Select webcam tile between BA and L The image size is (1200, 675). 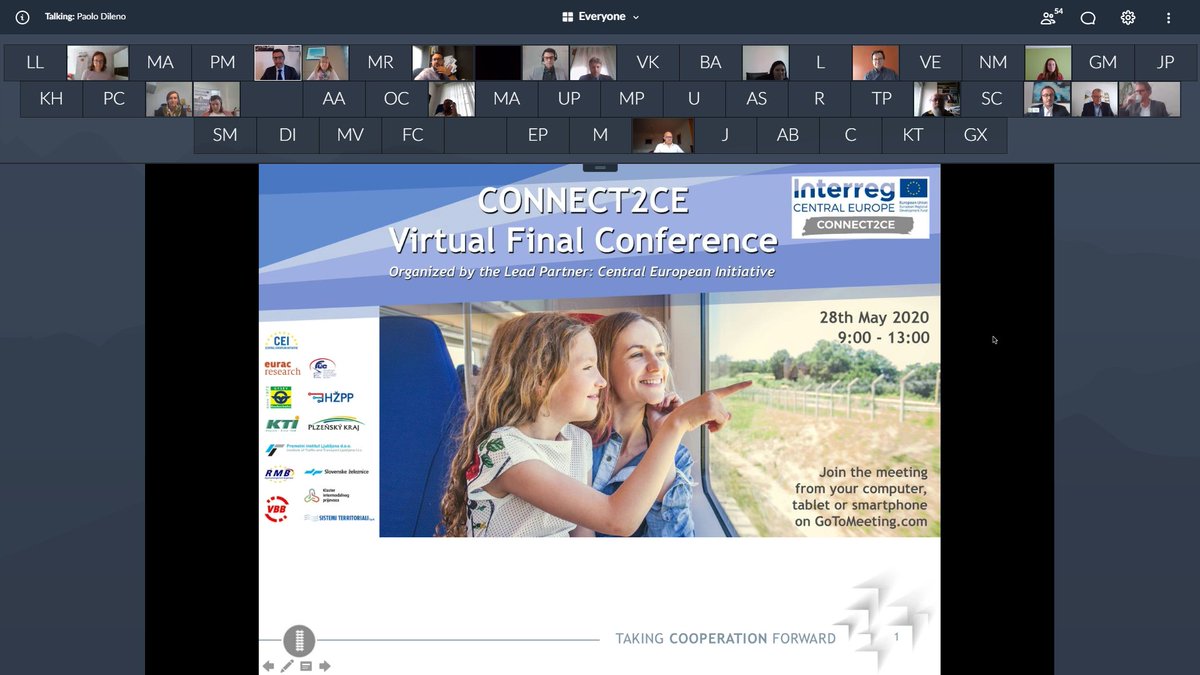765,62
